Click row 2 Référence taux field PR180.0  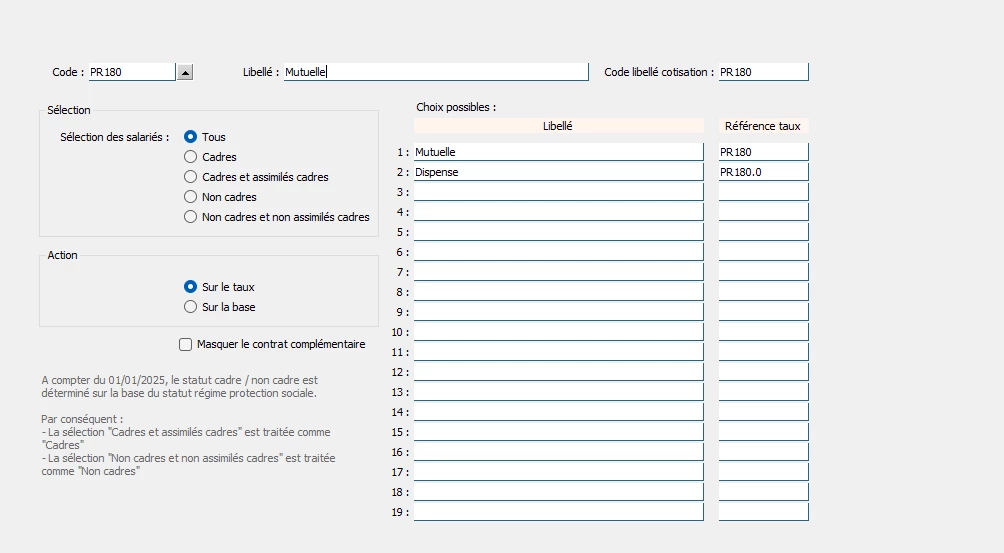click(x=762, y=172)
